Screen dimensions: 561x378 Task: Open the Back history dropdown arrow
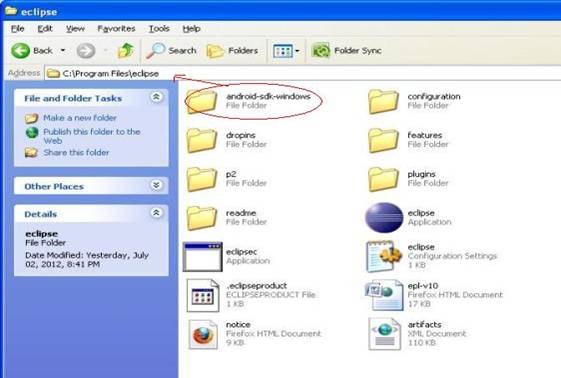click(x=63, y=50)
